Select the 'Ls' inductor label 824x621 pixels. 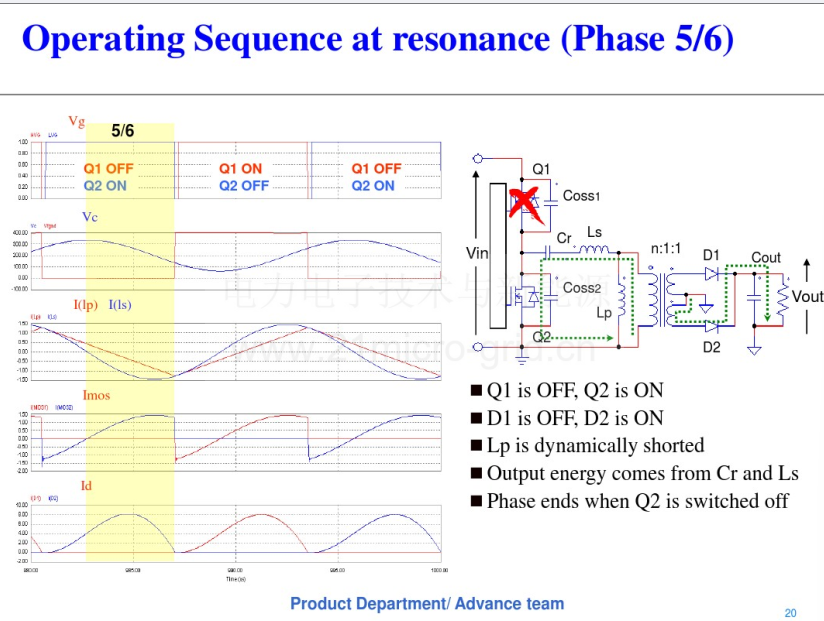click(594, 232)
